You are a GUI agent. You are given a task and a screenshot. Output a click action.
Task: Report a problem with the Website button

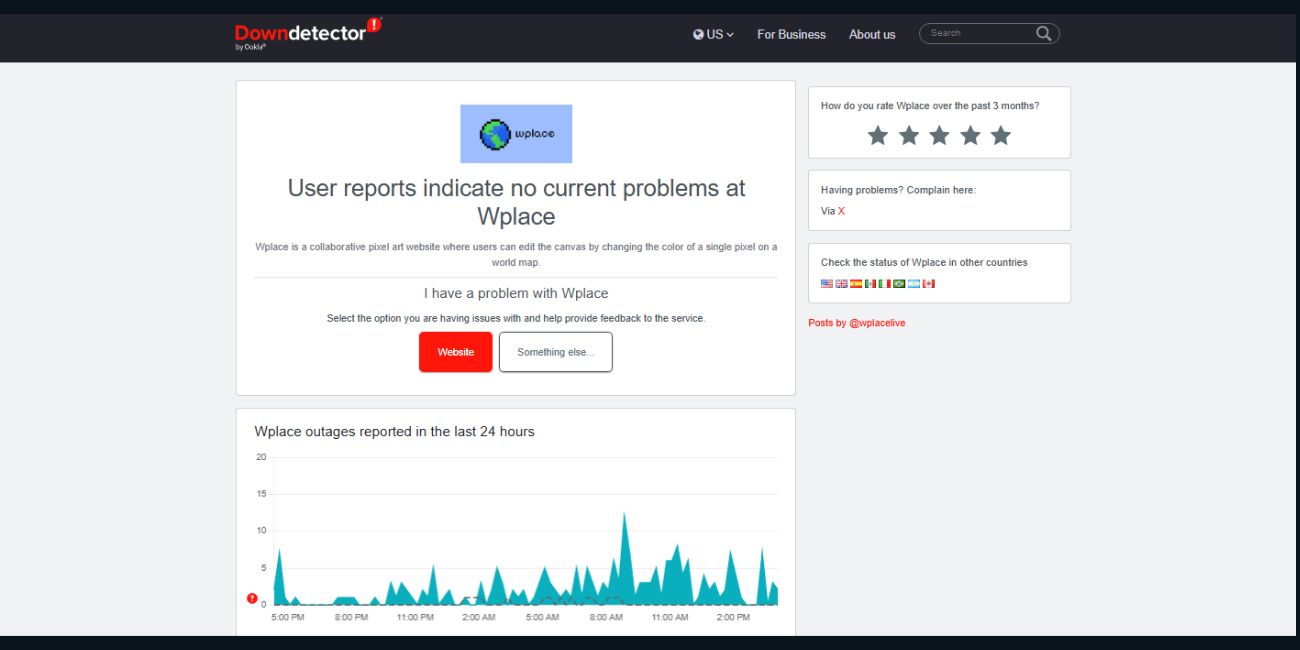click(x=455, y=351)
